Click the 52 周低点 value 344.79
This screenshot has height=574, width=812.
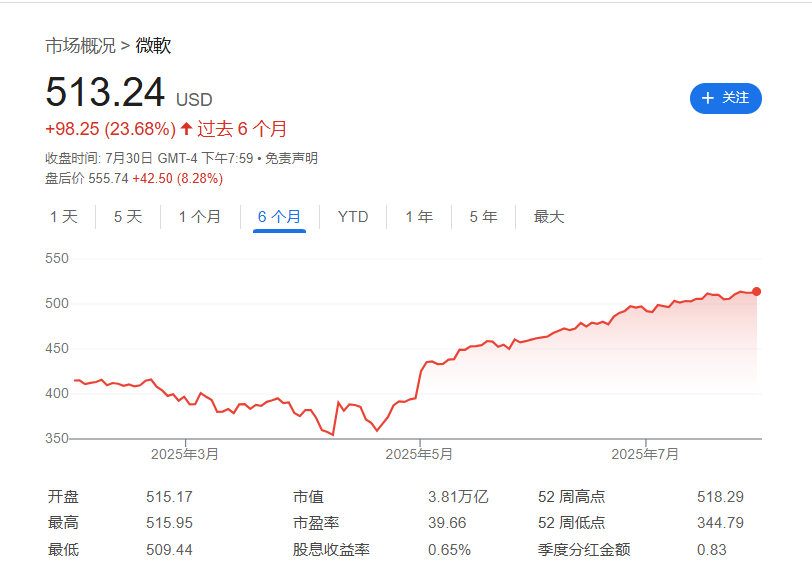coord(720,523)
